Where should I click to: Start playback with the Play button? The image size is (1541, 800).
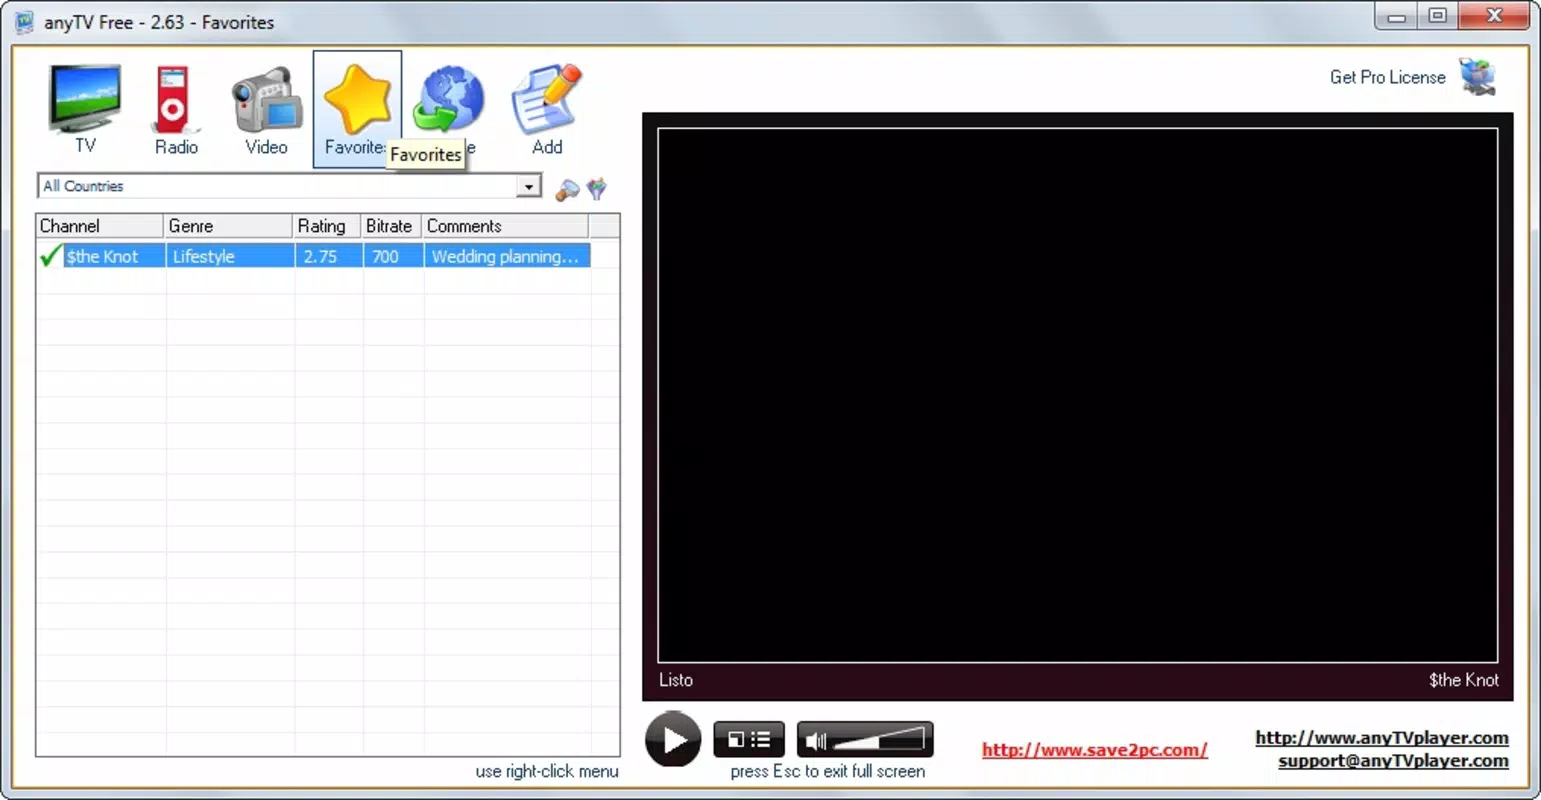pos(673,739)
